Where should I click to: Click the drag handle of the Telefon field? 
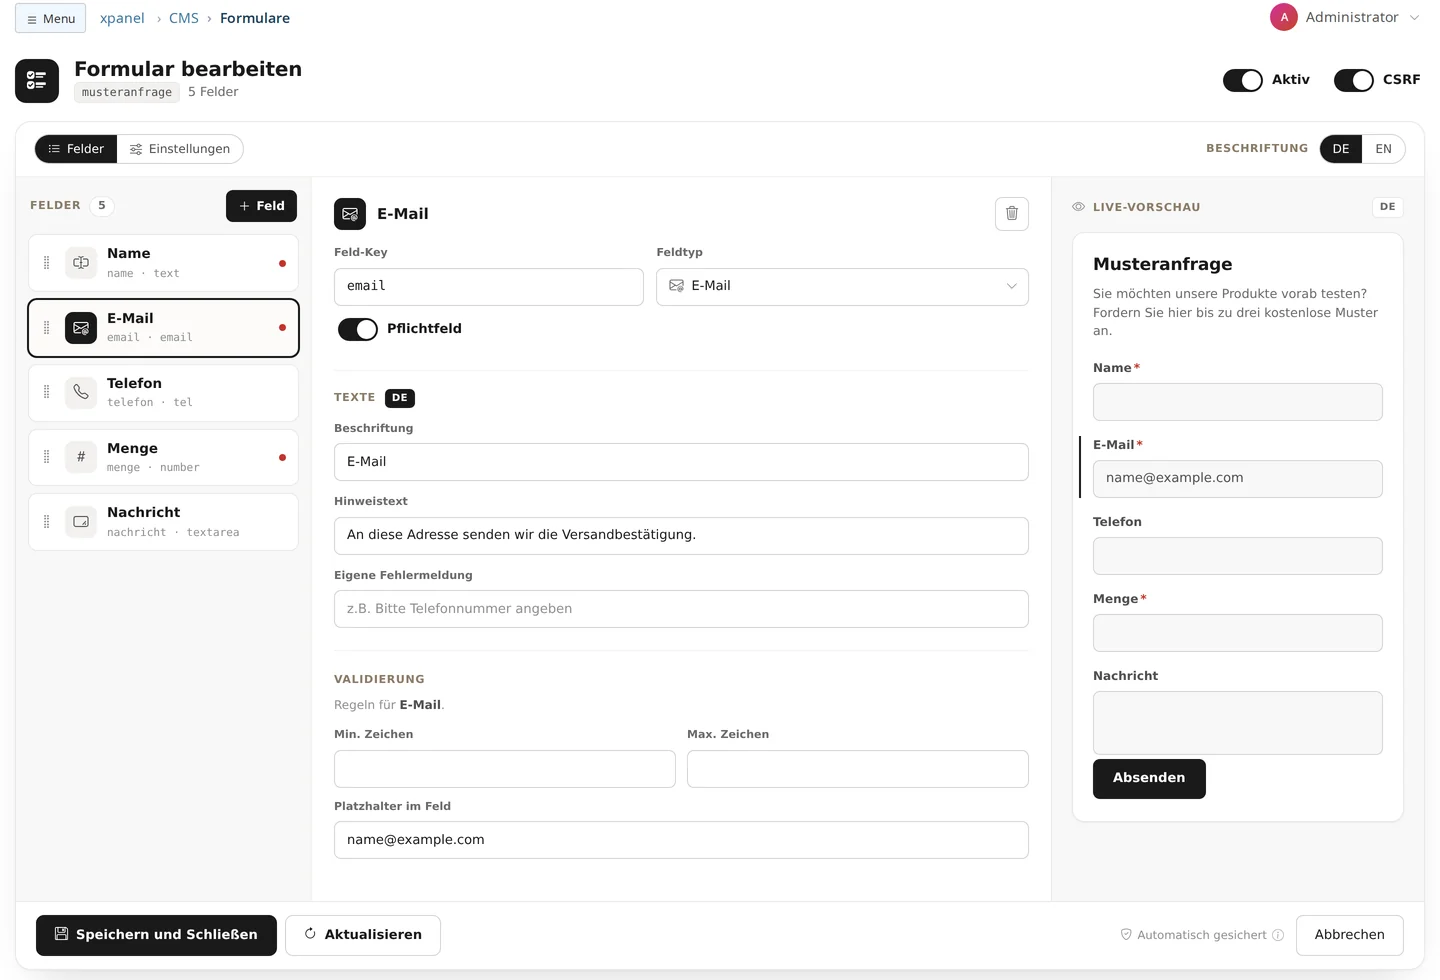click(x=46, y=393)
